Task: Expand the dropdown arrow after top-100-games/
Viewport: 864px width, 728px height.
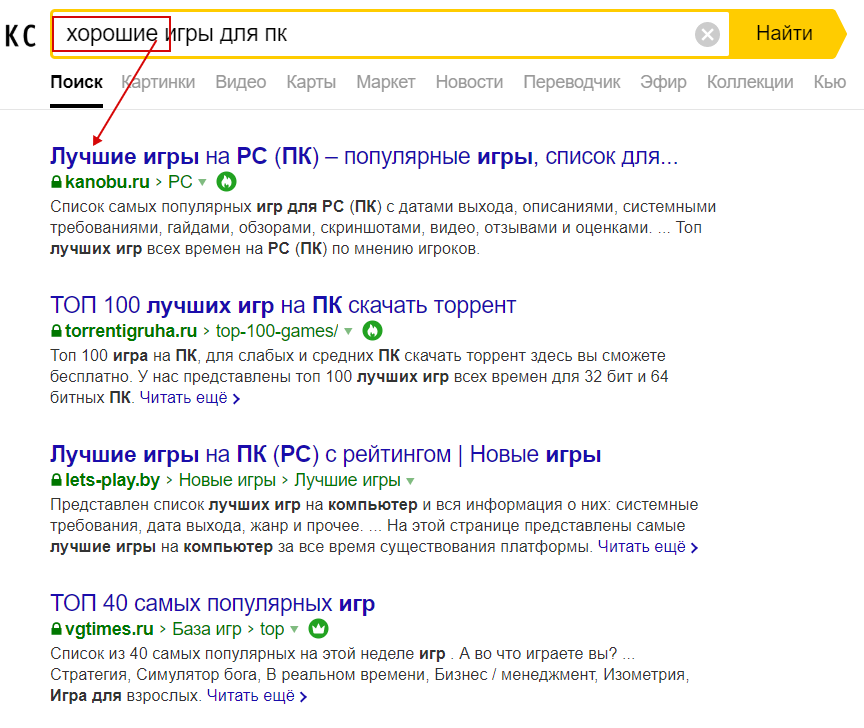Action: (x=348, y=331)
